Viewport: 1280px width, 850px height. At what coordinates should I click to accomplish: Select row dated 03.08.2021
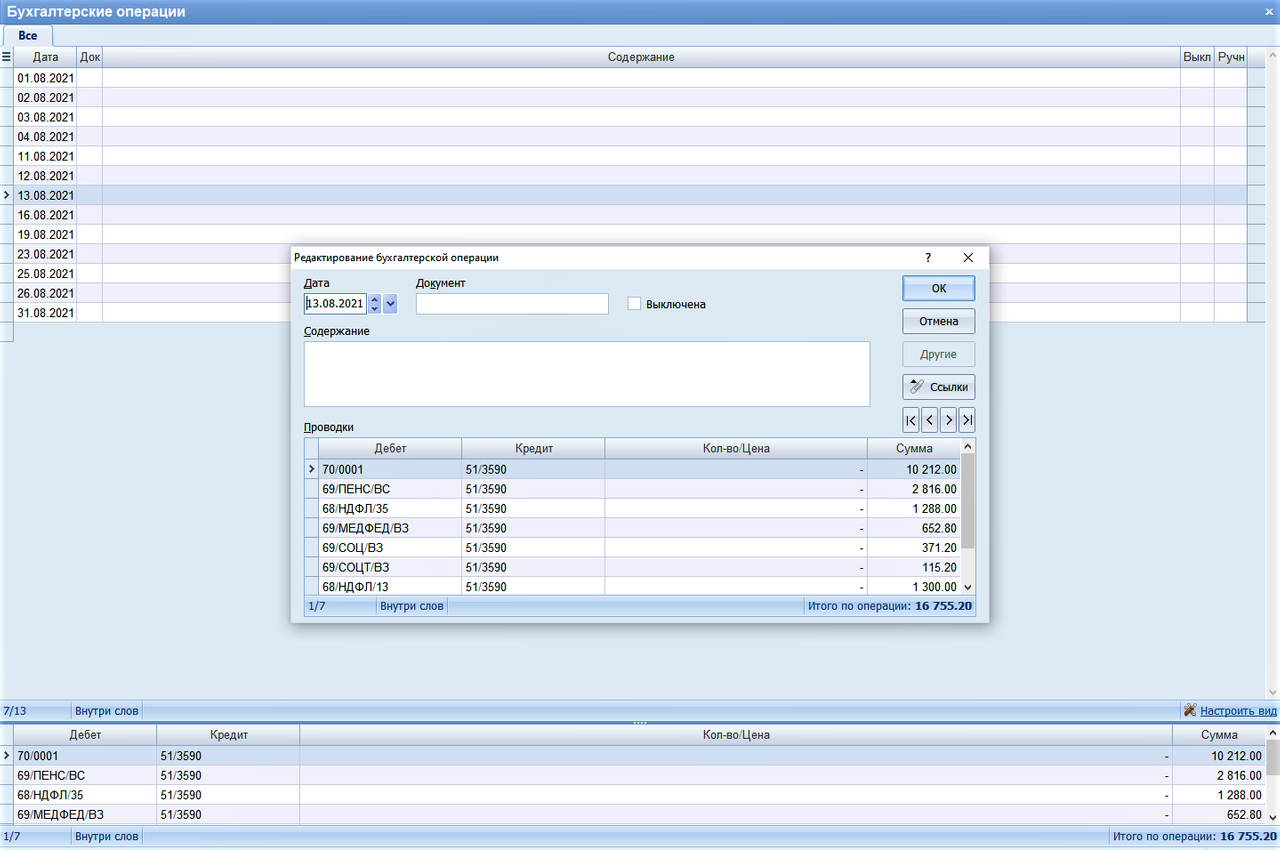[631, 117]
